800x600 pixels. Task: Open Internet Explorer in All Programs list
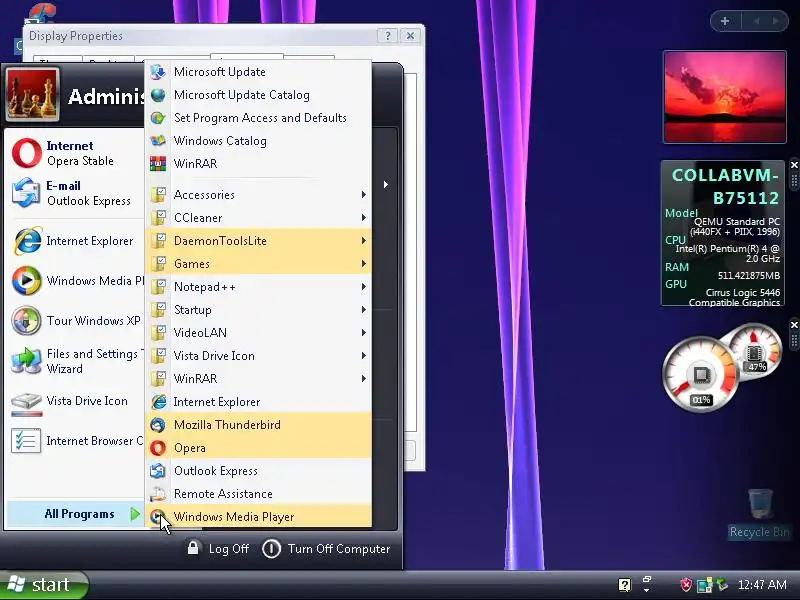pyautogui.click(x=259, y=402)
